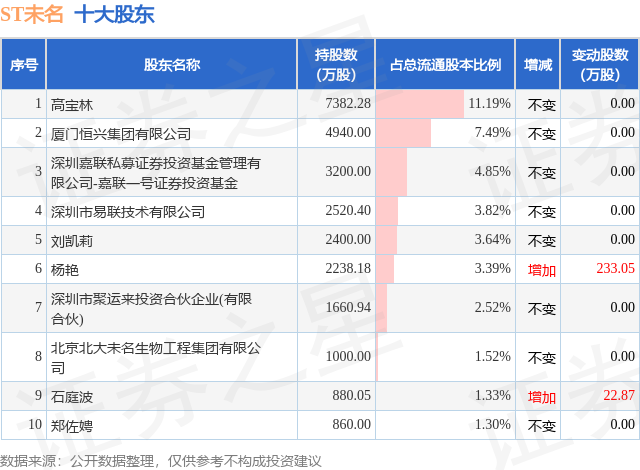Click the 0.00 change value in 郑佐娉 row
This screenshot has height=470, width=640.
point(622,424)
